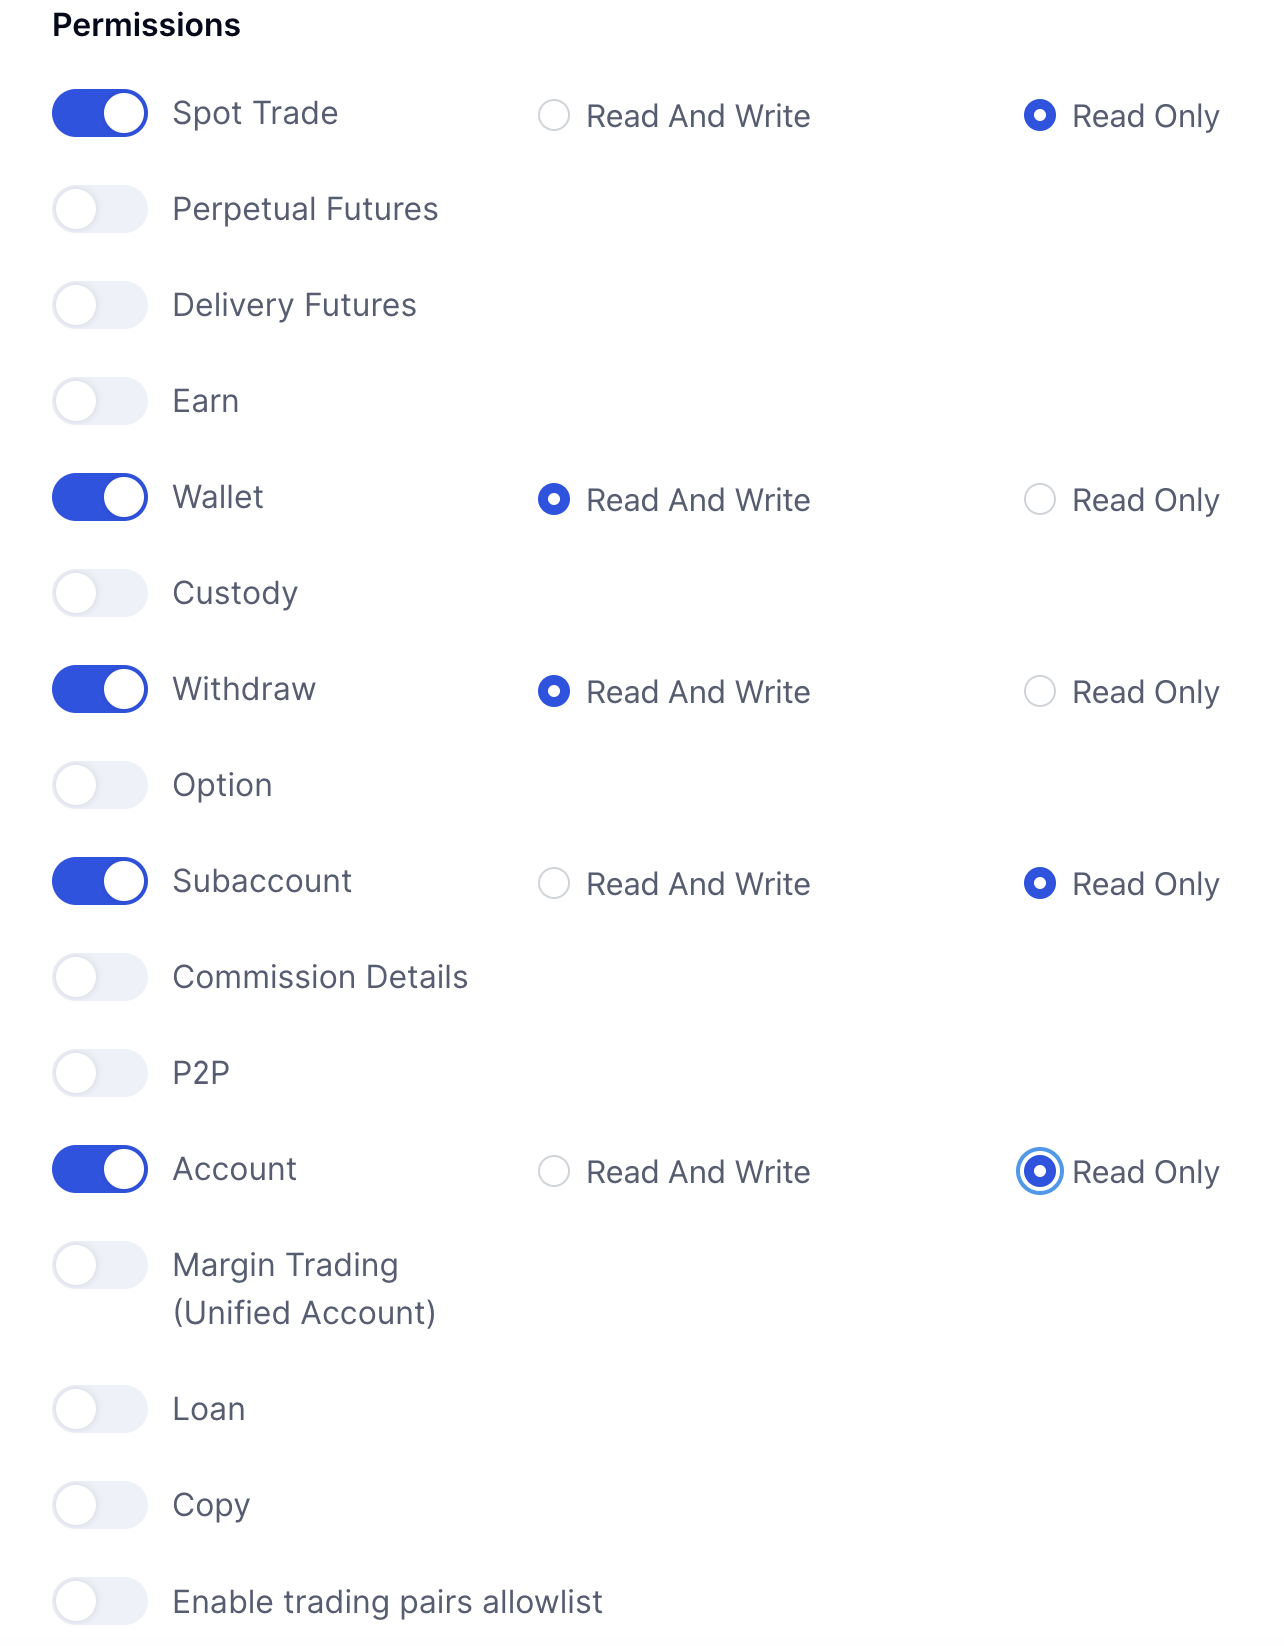Disable the Subaccount toggle

pyautogui.click(x=99, y=881)
